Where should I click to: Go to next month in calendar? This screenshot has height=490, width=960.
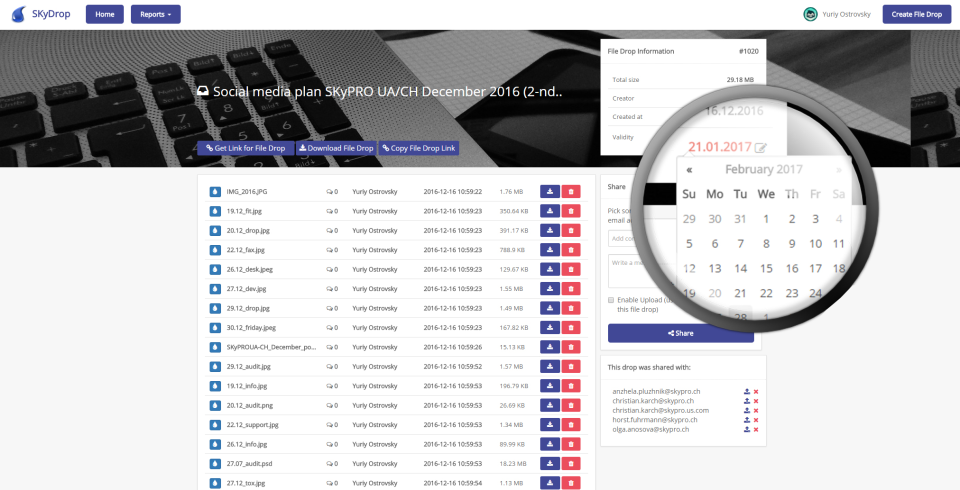838,170
